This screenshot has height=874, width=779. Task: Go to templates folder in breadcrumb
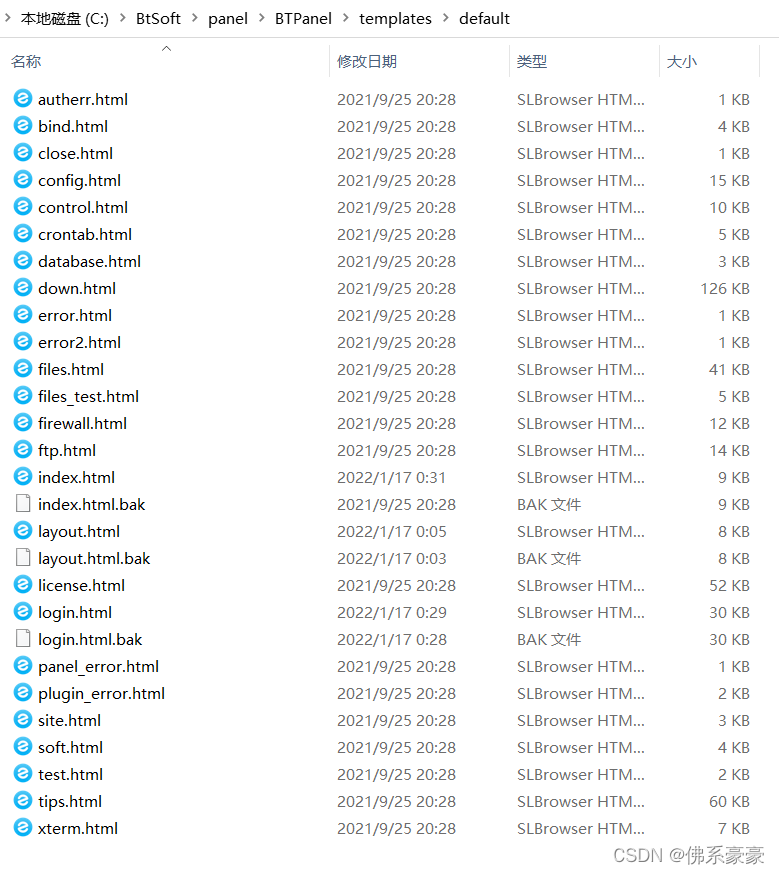click(x=395, y=19)
